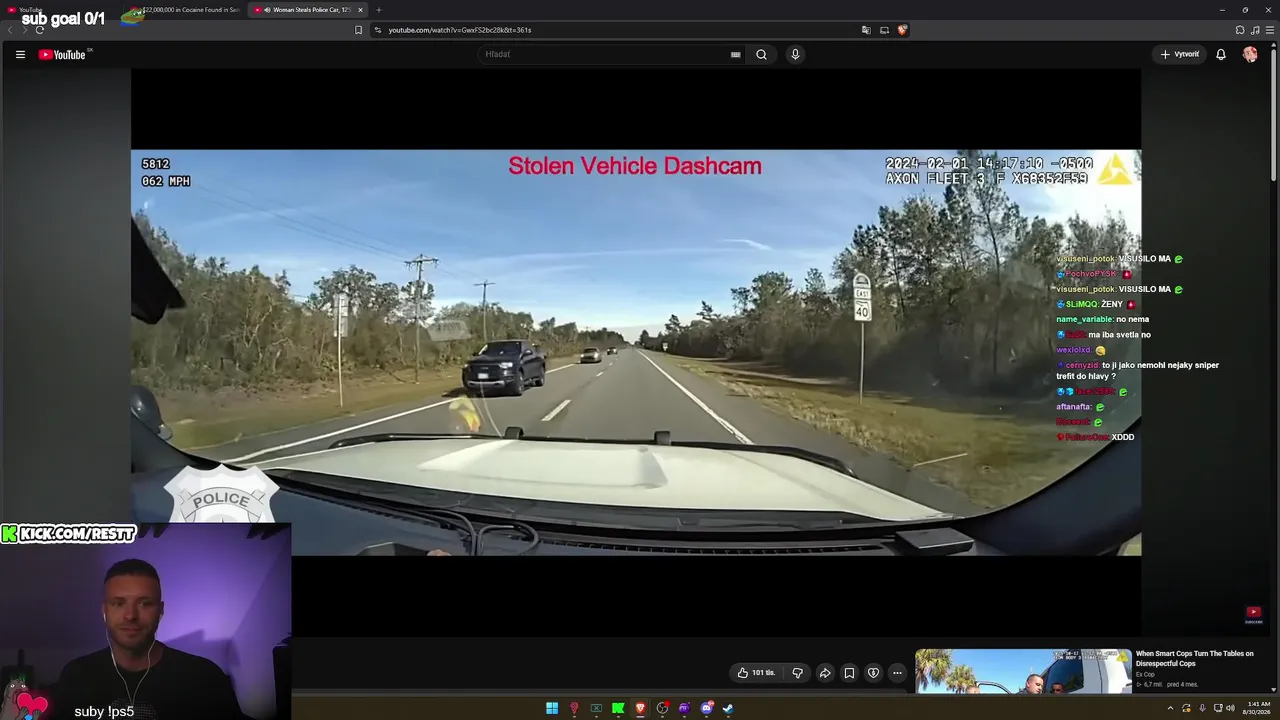Click the taskbar volume speaker icon
1280x720 pixels.
click(1230, 708)
